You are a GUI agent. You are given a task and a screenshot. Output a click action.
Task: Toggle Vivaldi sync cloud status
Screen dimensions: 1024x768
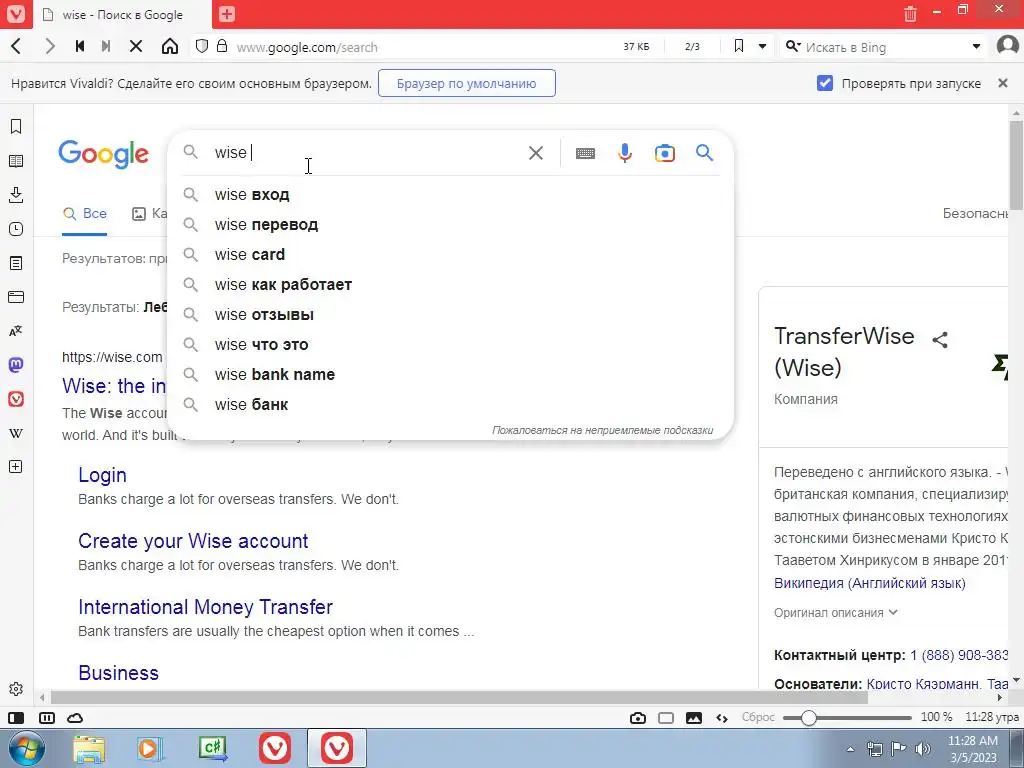point(75,718)
